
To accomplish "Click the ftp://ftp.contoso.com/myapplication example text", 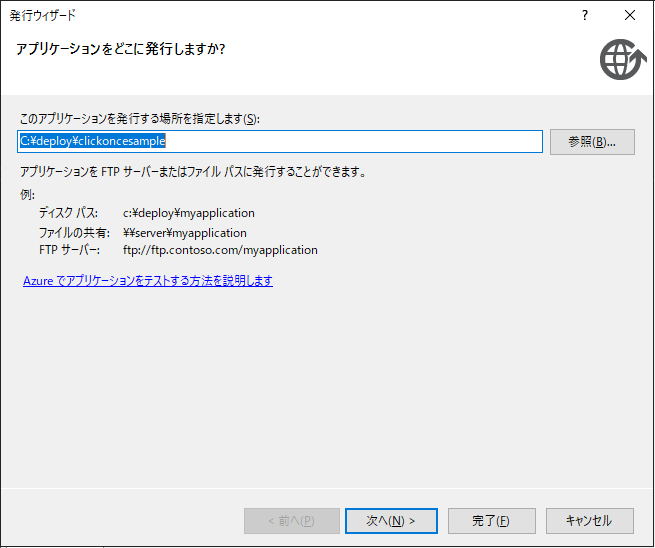I will coord(220,250).
